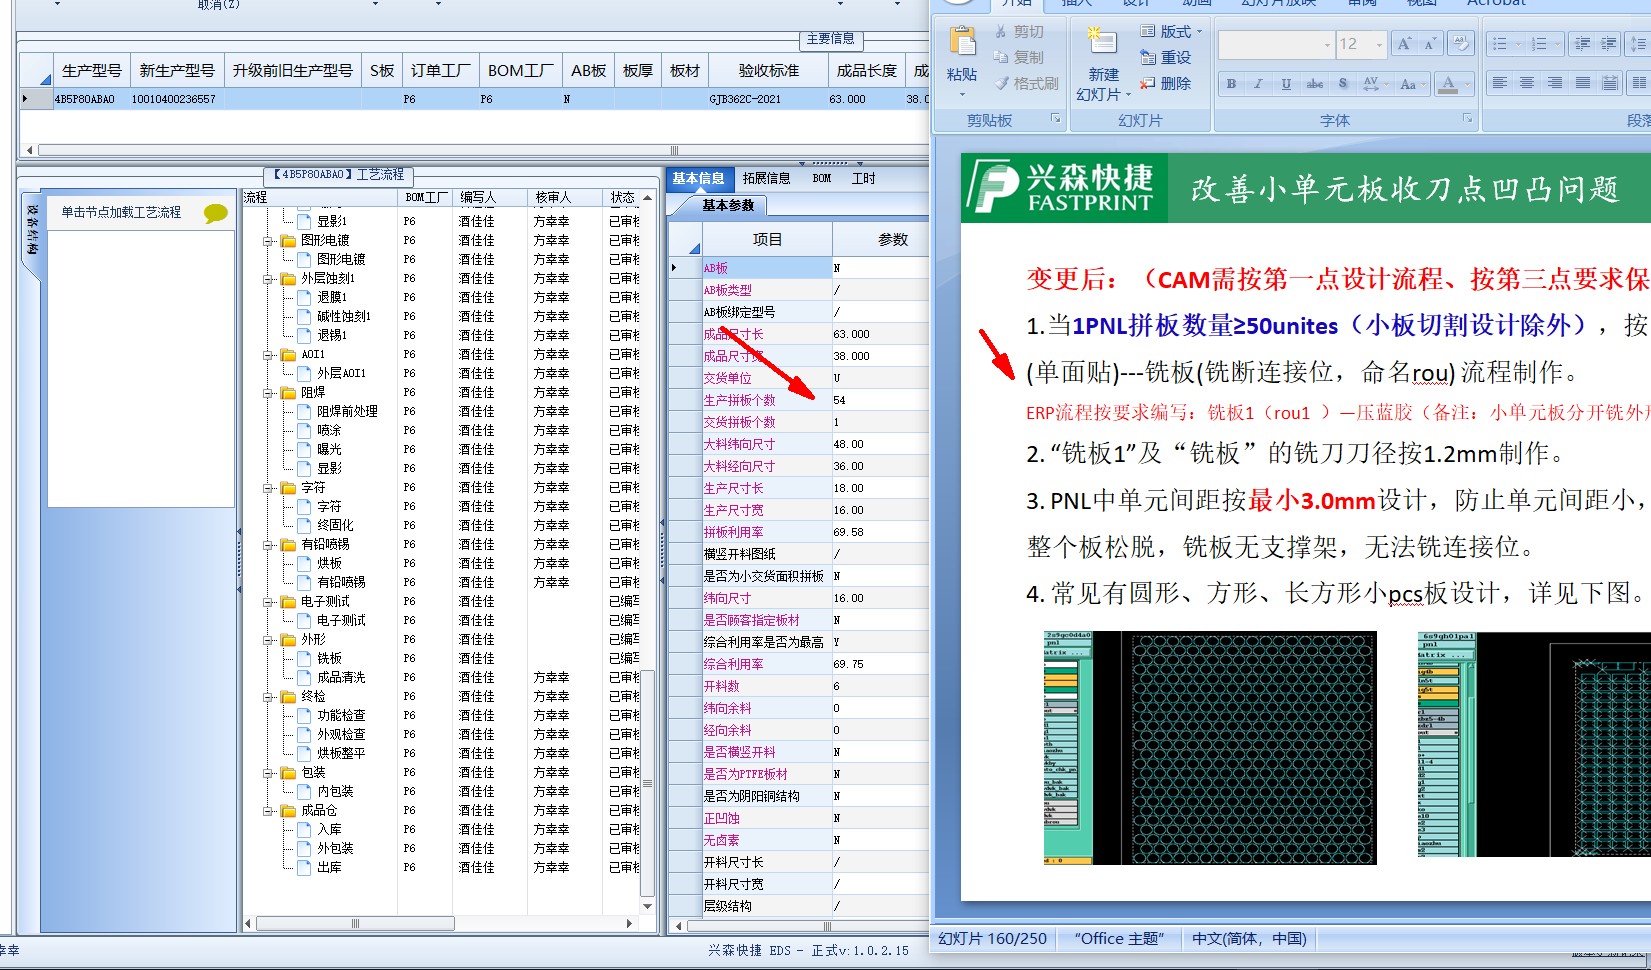Toggle Strikethrough (abc) formatting

(1314, 84)
